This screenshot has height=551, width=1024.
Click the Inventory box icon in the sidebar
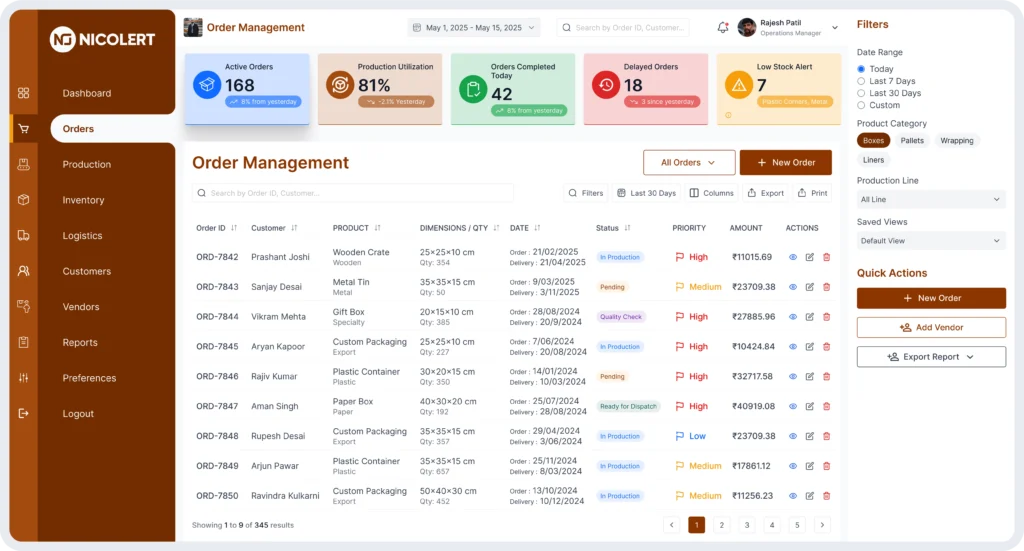pyautogui.click(x=23, y=200)
